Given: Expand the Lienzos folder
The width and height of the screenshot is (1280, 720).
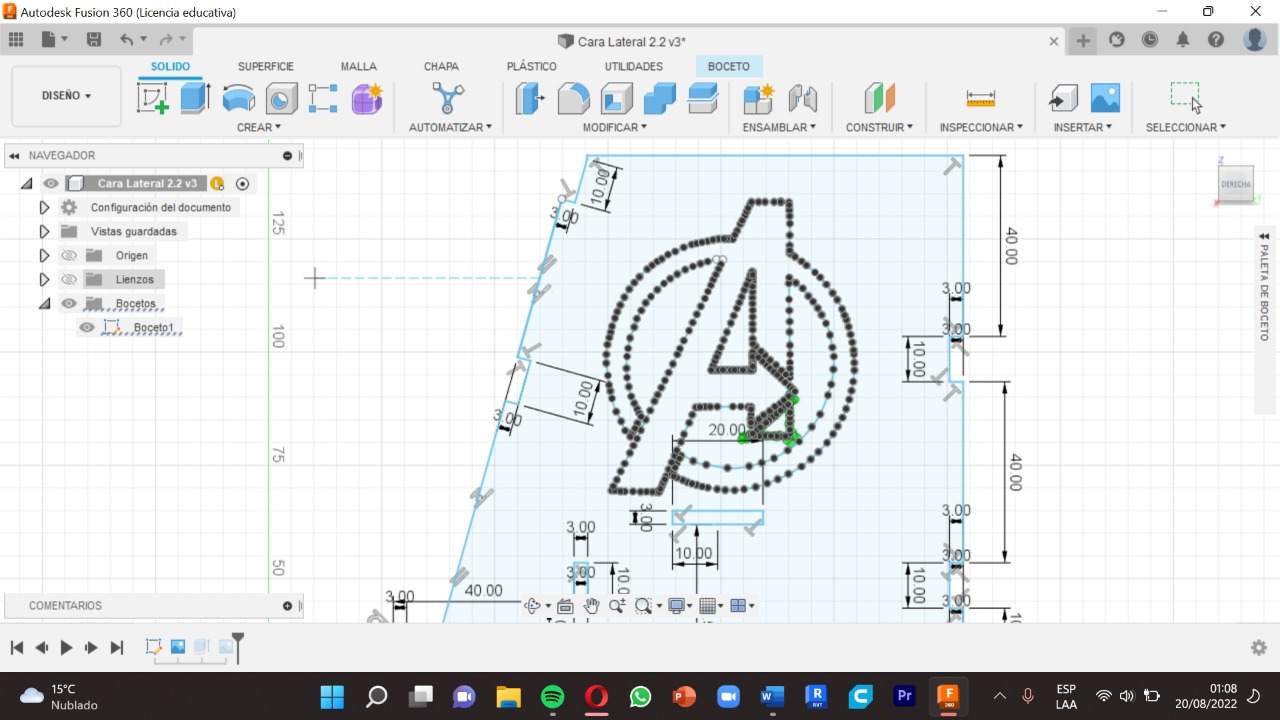Looking at the screenshot, I should click(44, 280).
